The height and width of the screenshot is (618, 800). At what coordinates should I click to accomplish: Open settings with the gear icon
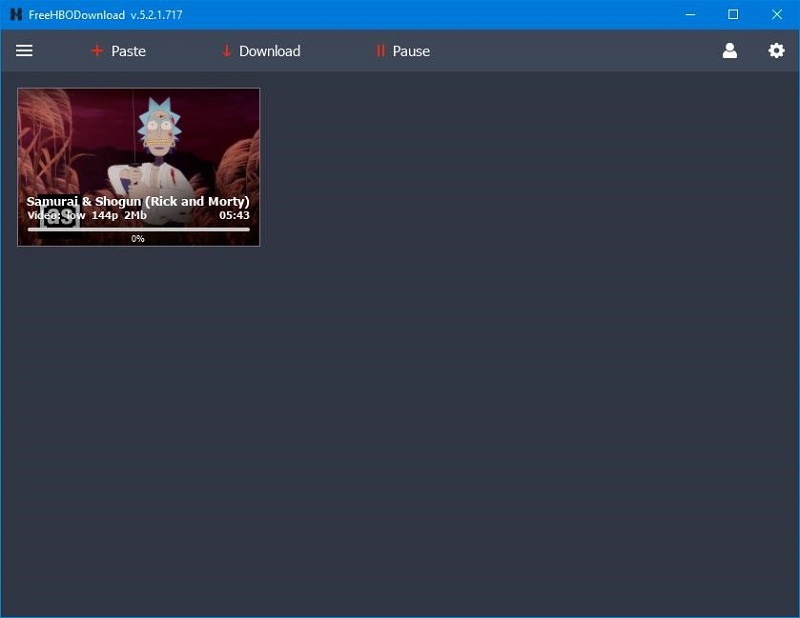click(777, 51)
